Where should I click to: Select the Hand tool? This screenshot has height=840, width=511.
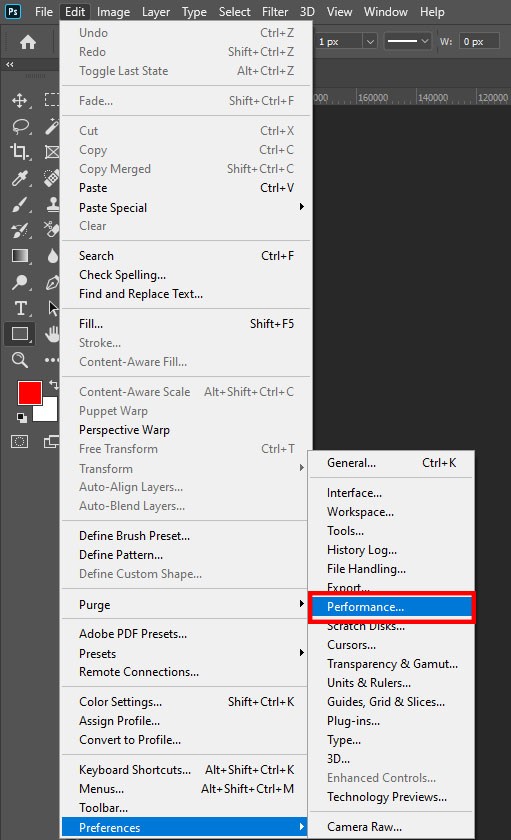click(52, 334)
